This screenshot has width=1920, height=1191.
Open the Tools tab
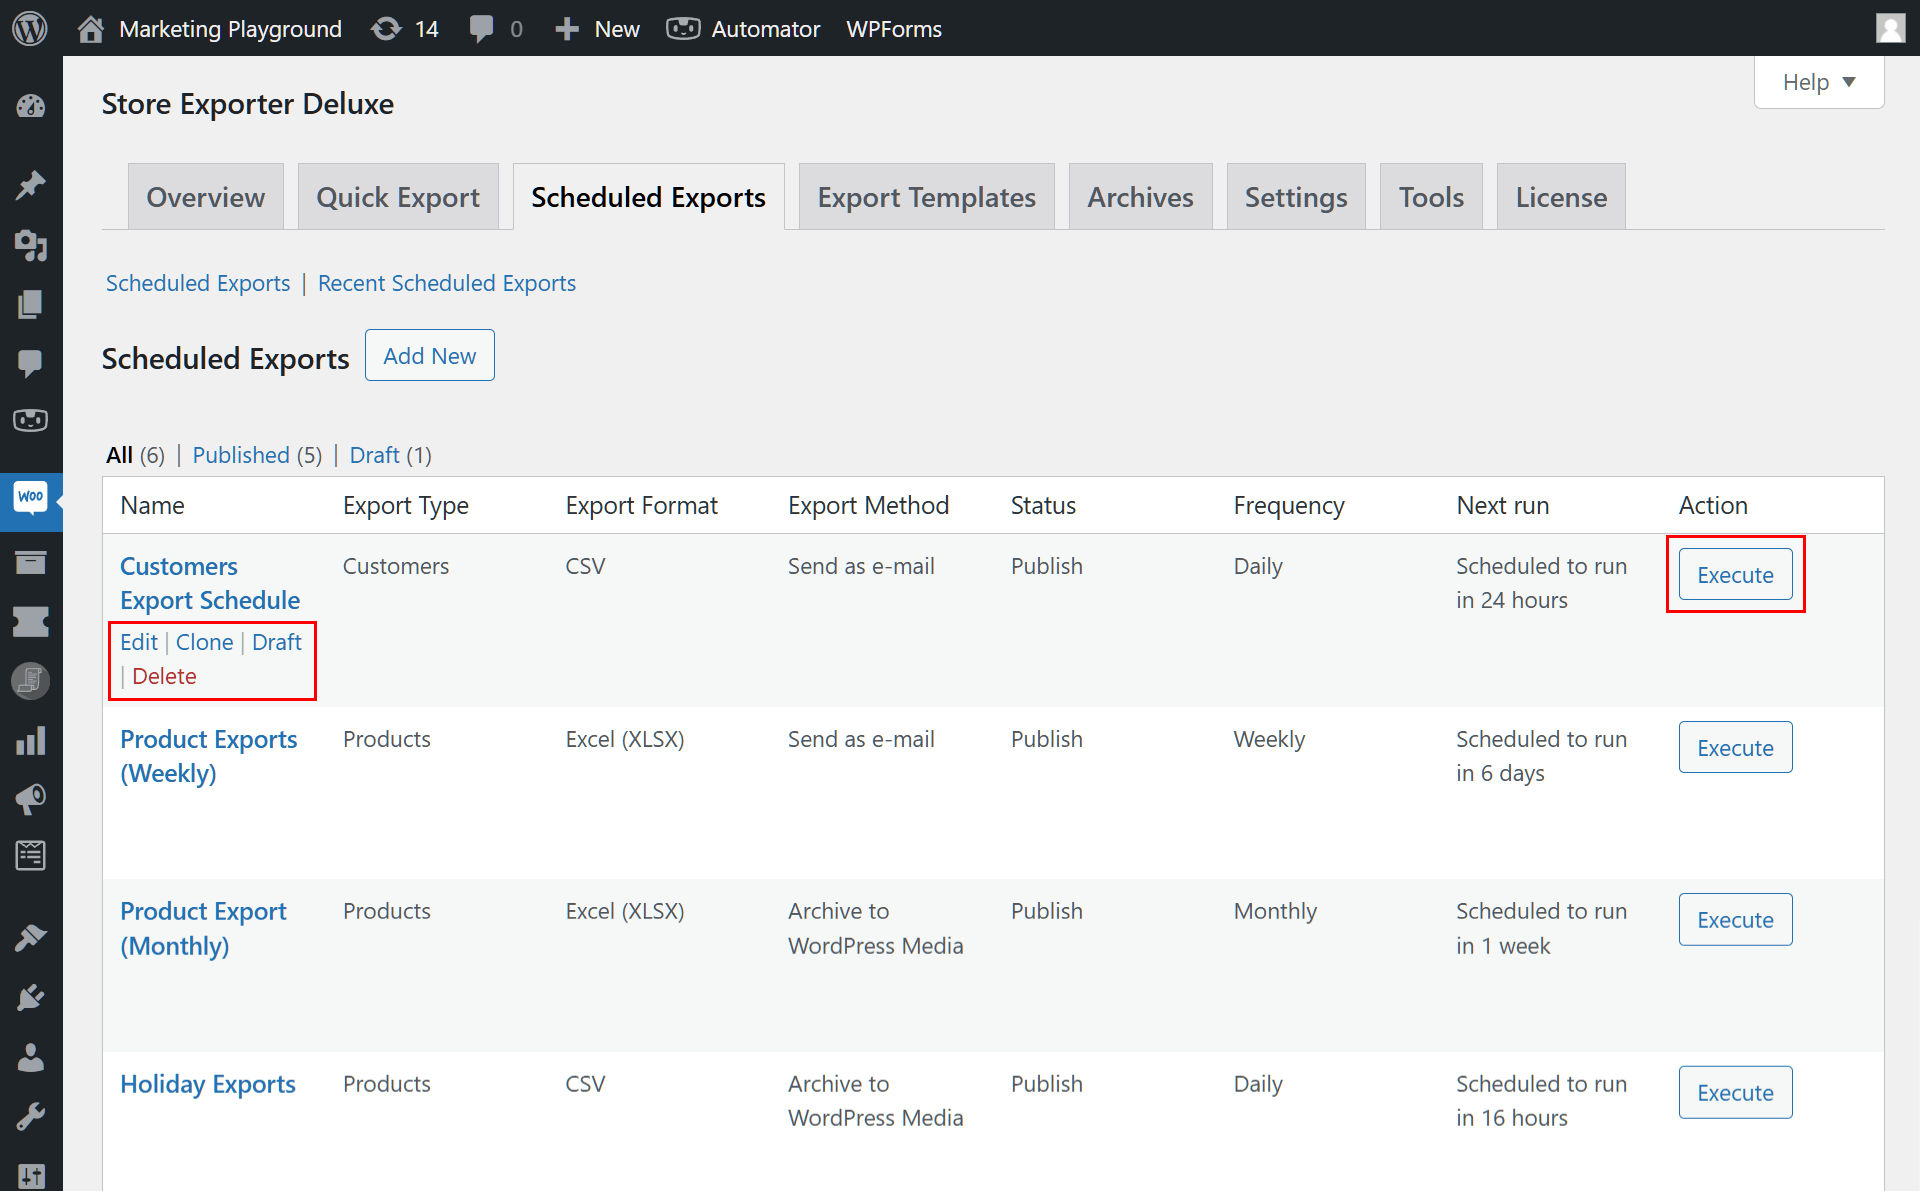1431,197
